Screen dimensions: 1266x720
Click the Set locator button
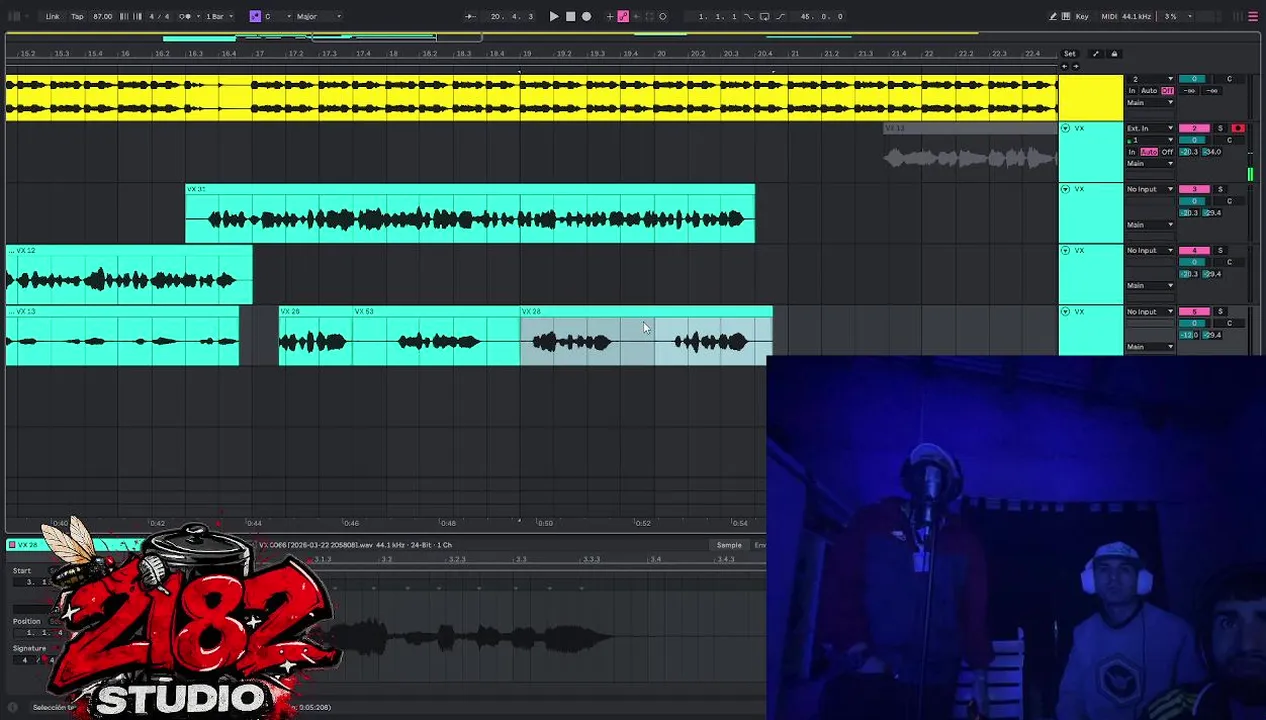tap(1070, 54)
